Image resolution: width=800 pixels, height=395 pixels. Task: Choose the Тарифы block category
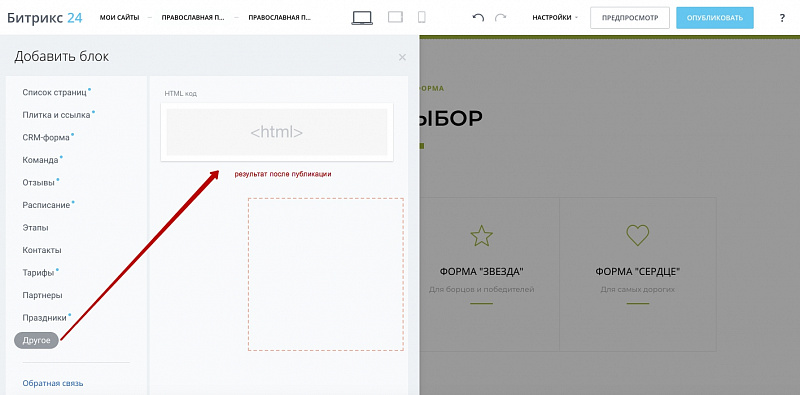38,273
